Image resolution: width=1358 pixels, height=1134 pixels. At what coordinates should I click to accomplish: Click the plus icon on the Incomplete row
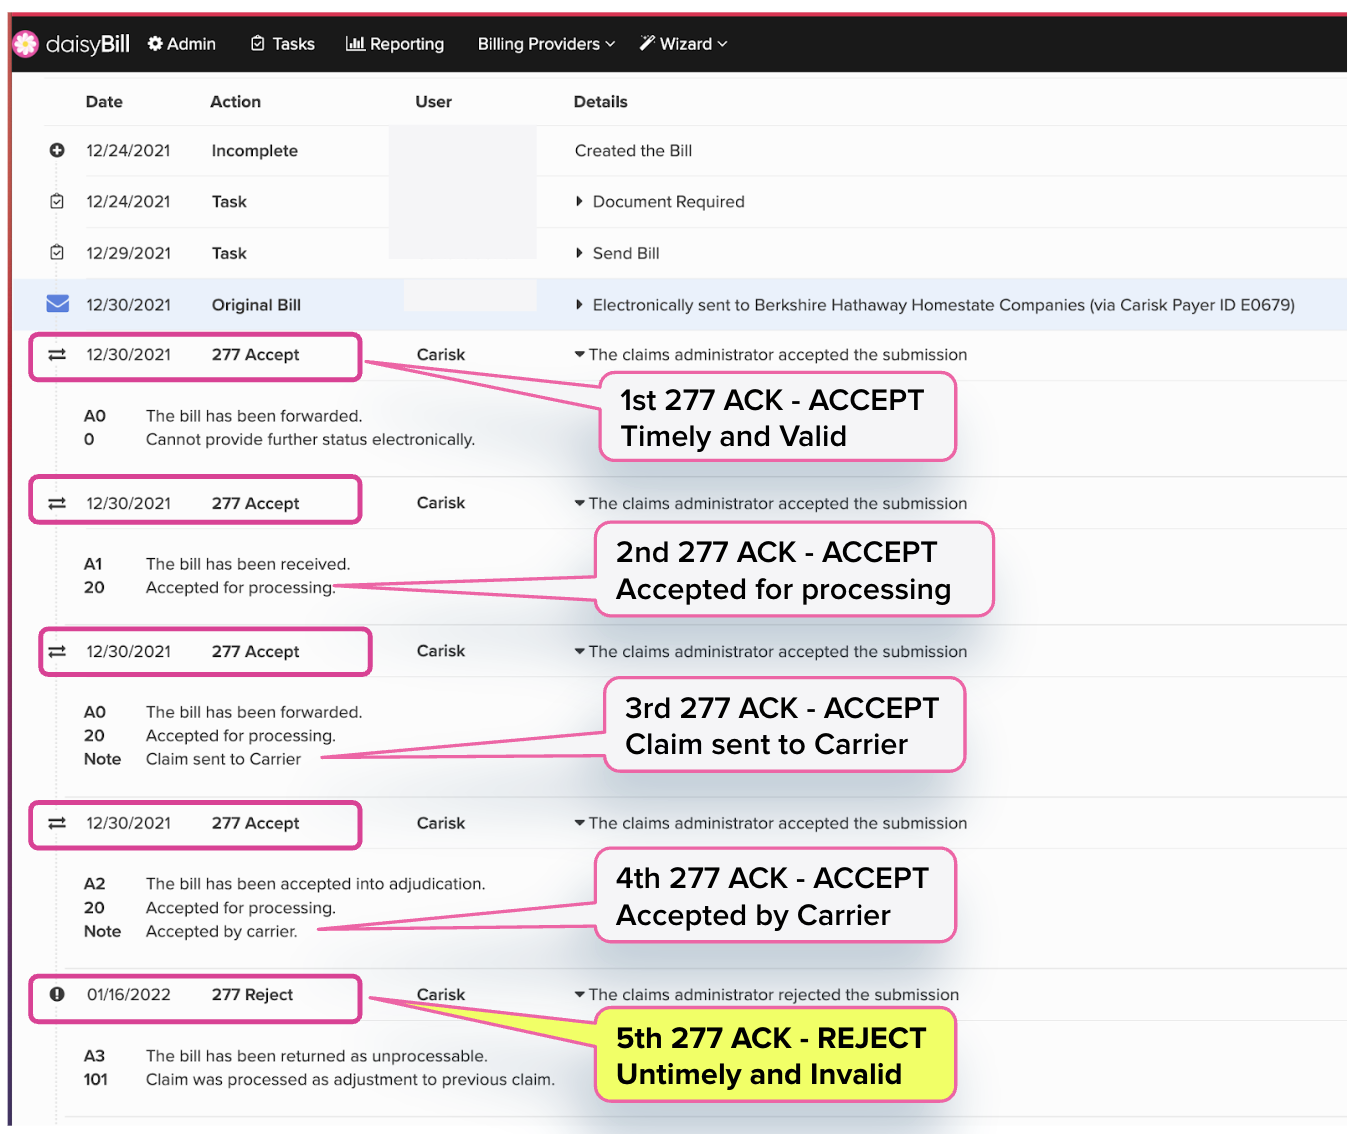click(x=57, y=150)
